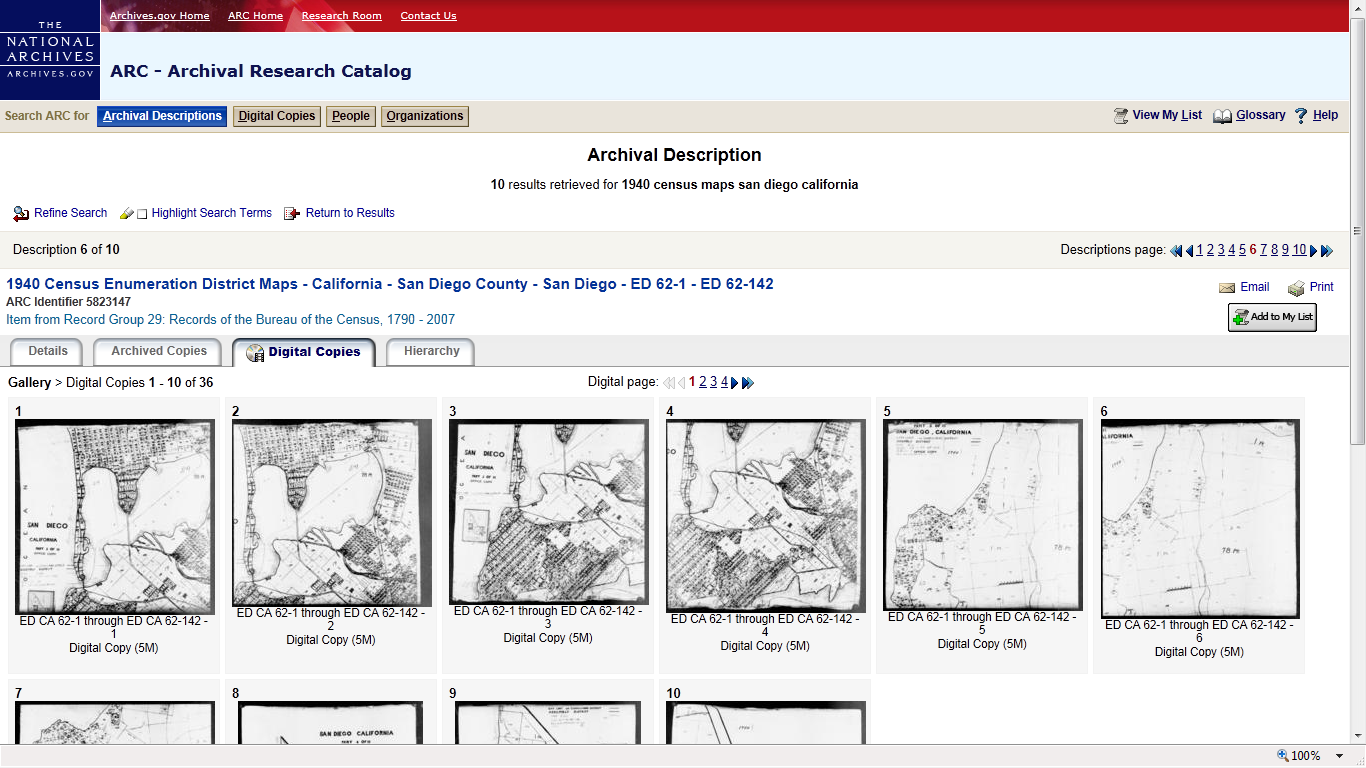
Task: Jump to the last descriptions page
Action: [1327, 250]
